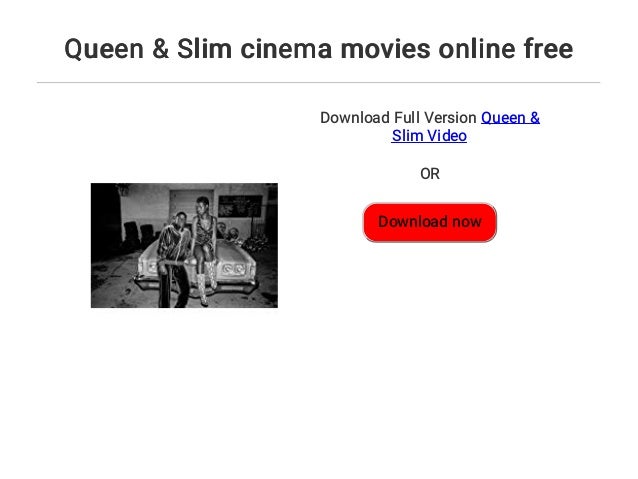This screenshot has height=479, width=638.
Task: Click the 'Queen &' first line of link
Action: tap(510, 118)
